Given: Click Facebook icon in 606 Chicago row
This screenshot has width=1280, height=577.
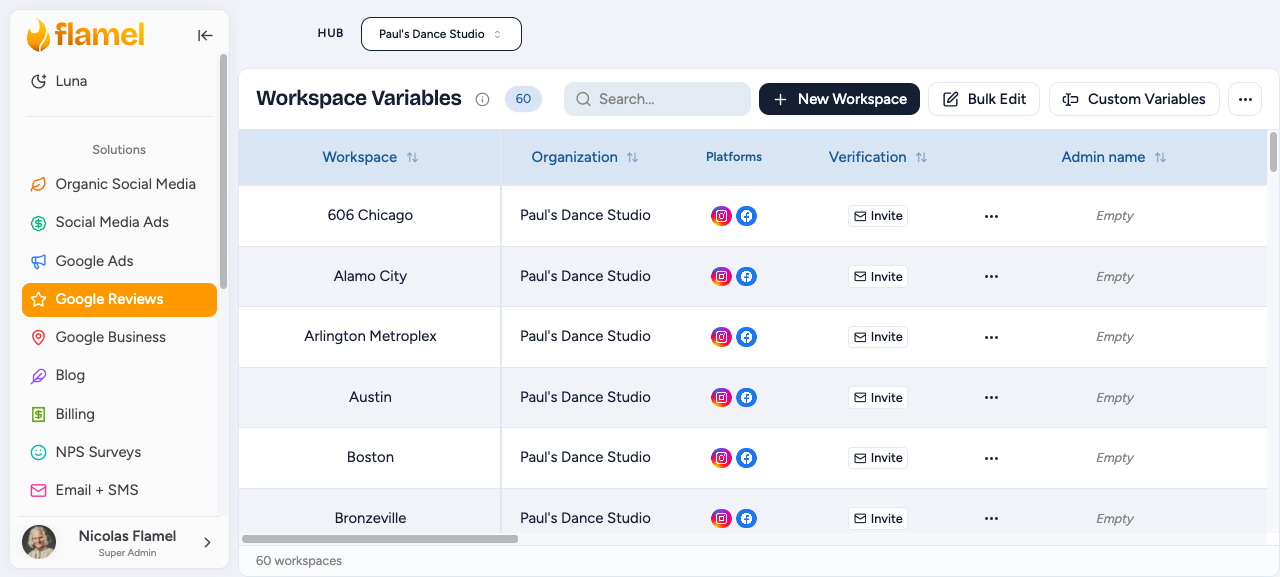Looking at the screenshot, I should pos(746,216).
